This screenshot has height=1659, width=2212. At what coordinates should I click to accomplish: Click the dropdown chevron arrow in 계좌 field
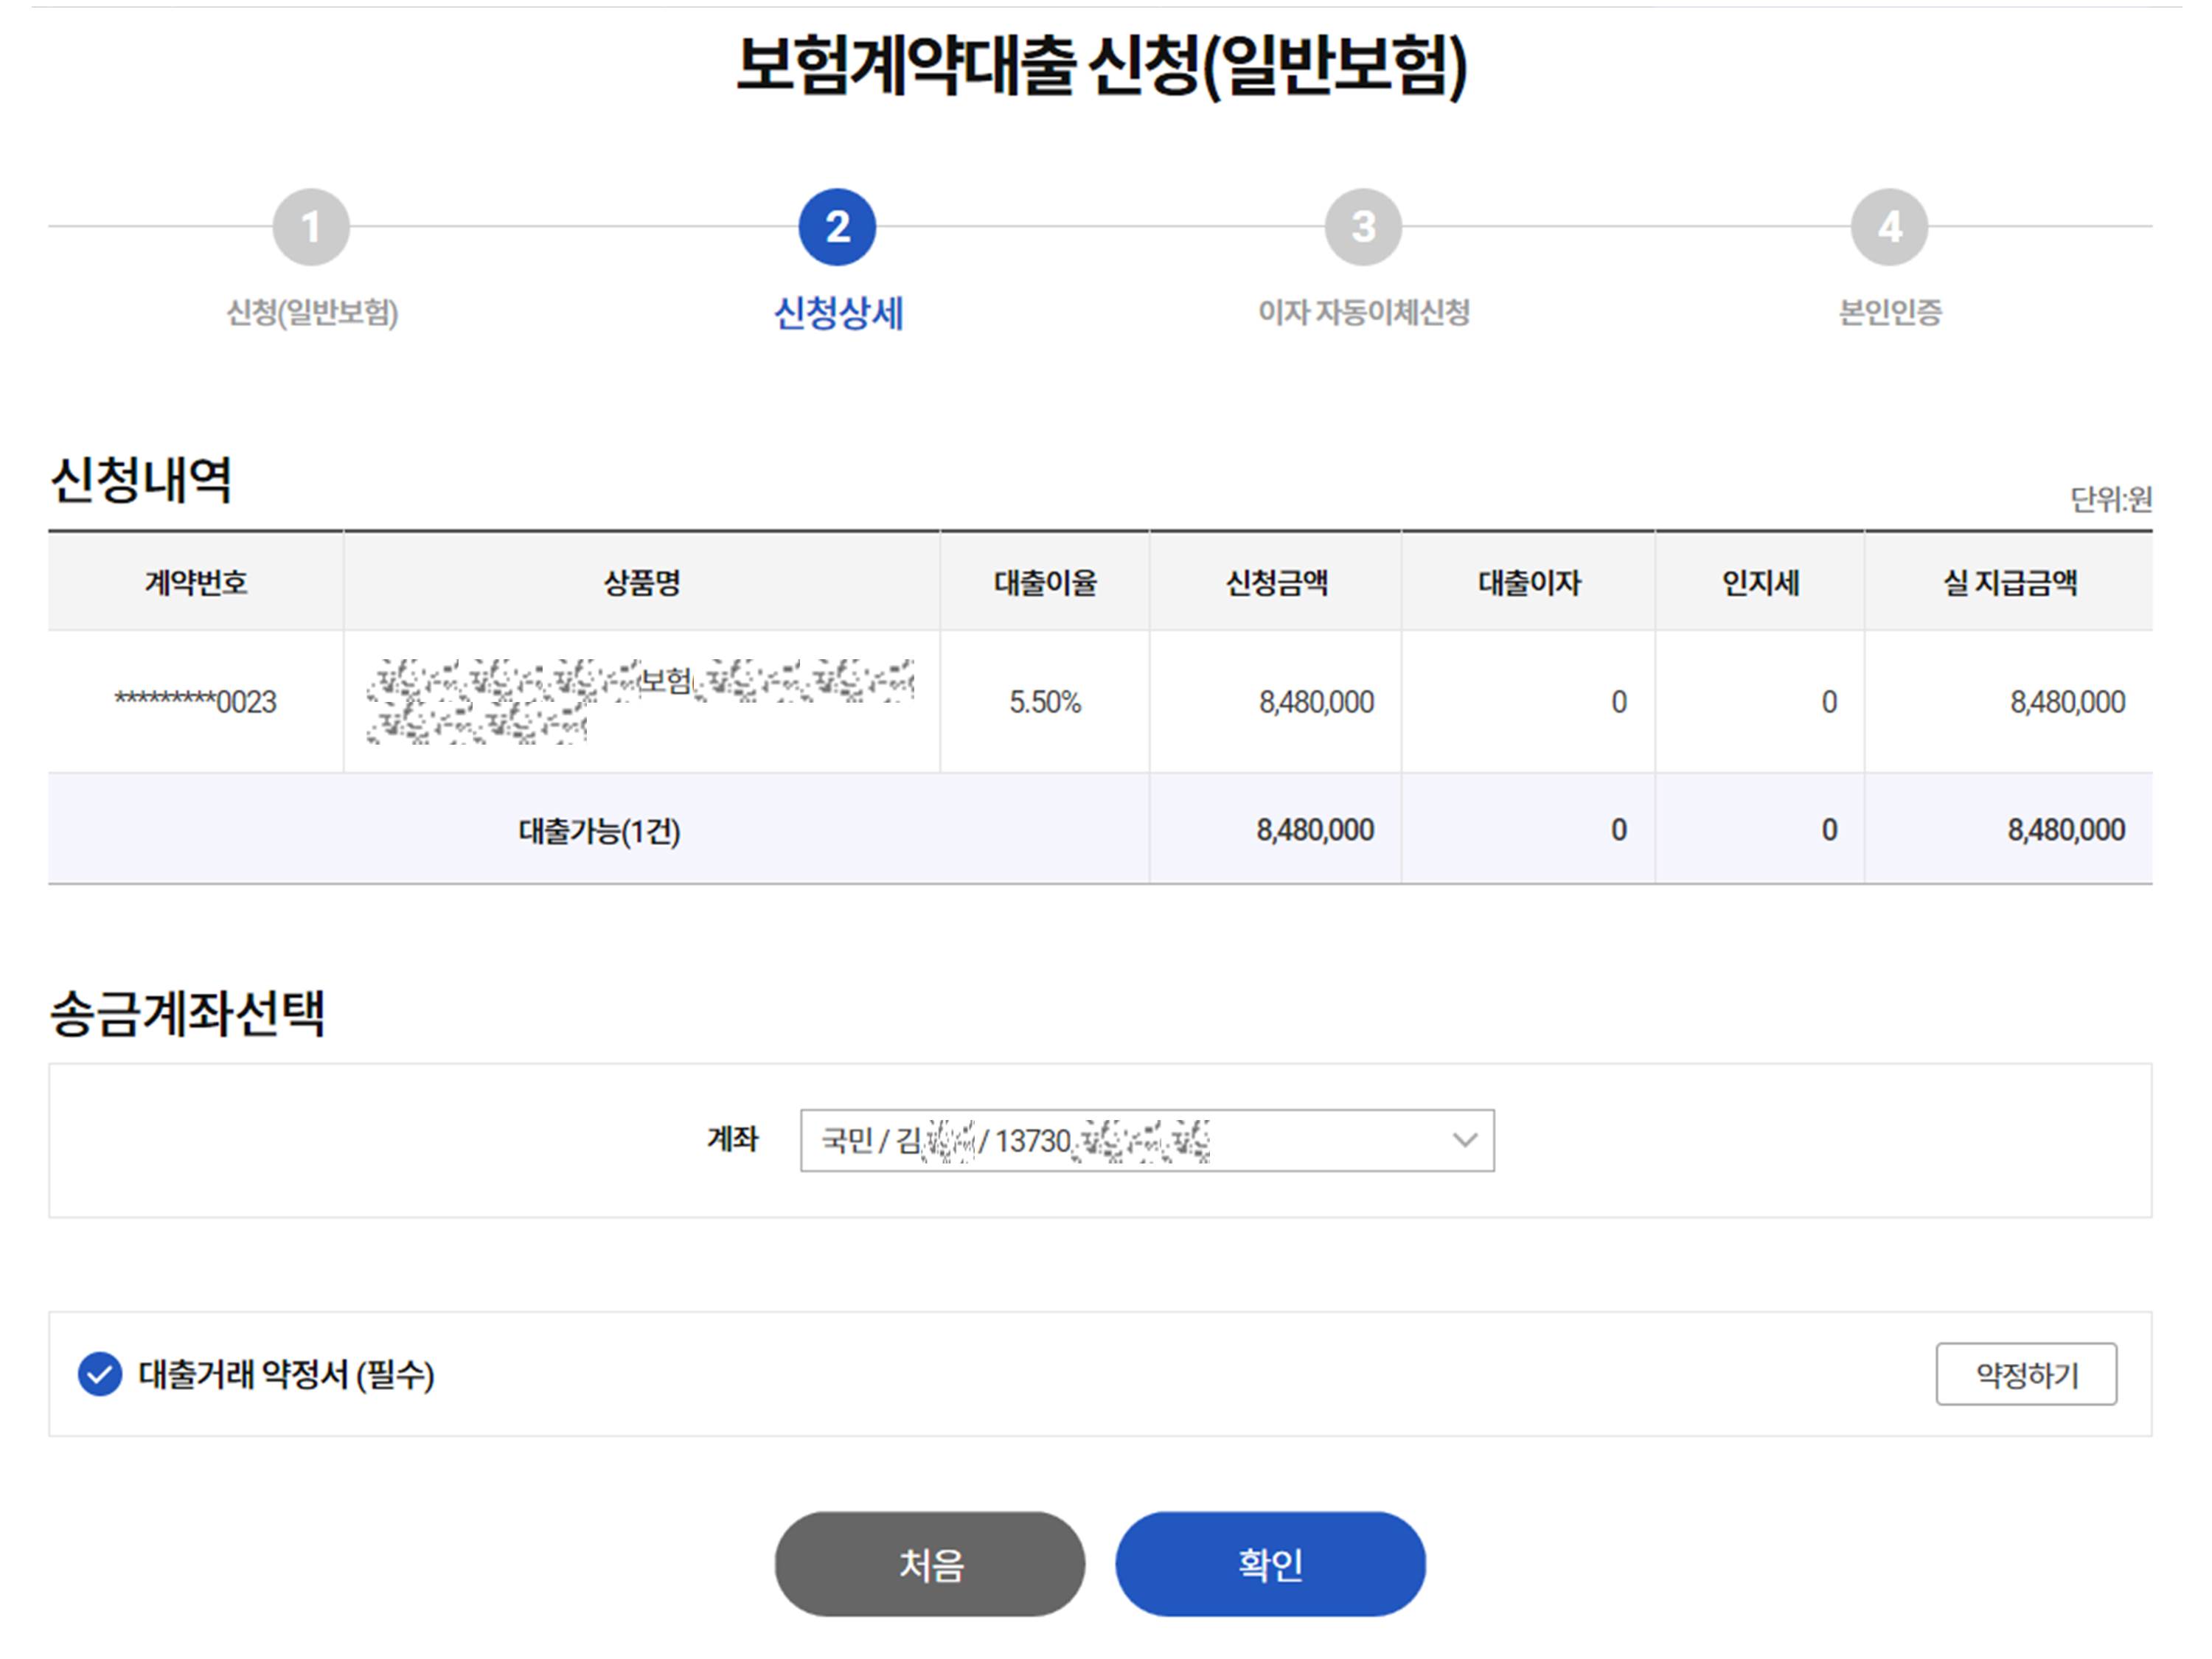point(1464,1140)
